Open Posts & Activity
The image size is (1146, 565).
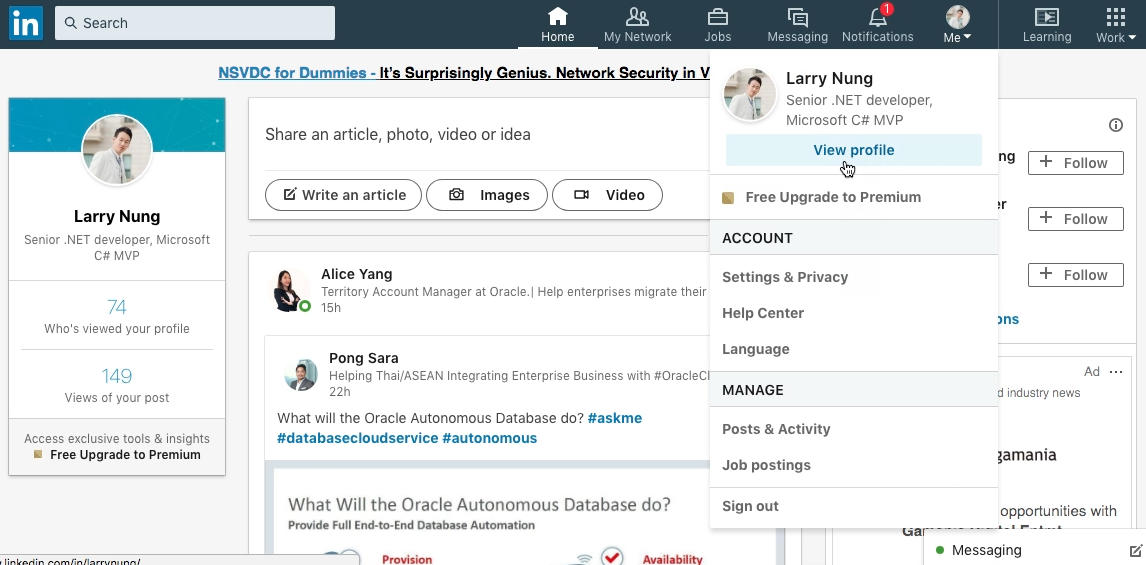tap(776, 429)
